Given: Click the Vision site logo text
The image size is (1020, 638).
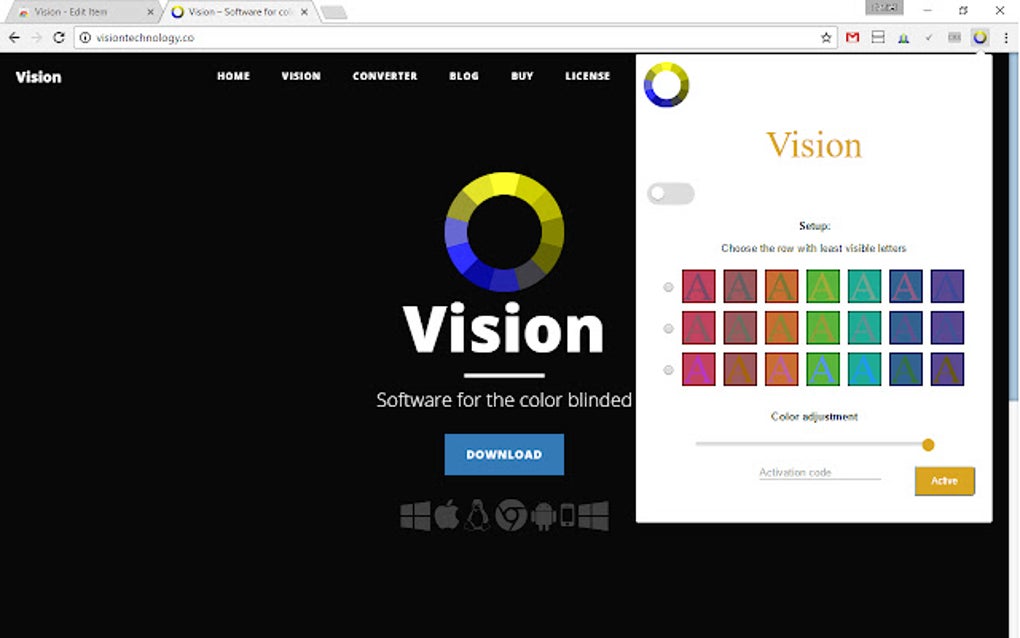Looking at the screenshot, I should [38, 77].
